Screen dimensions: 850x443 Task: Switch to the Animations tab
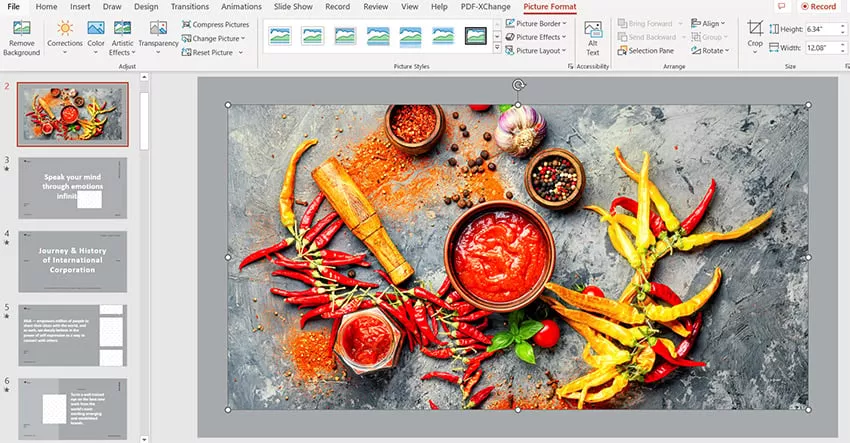[241, 7]
